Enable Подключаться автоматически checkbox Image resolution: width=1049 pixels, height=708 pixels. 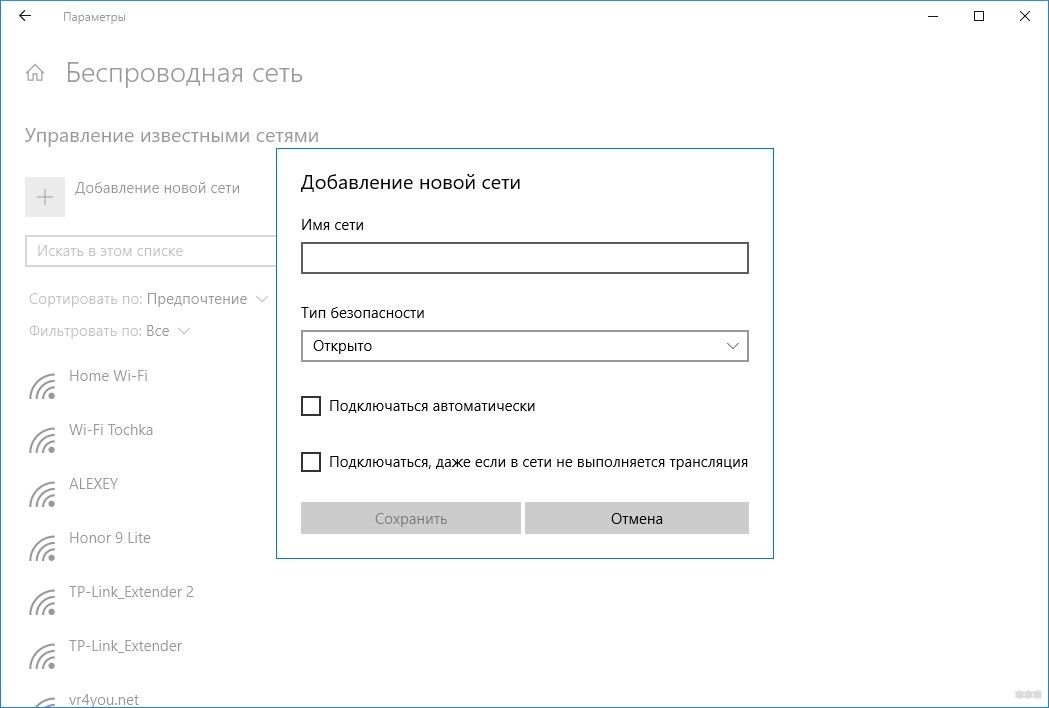click(311, 406)
